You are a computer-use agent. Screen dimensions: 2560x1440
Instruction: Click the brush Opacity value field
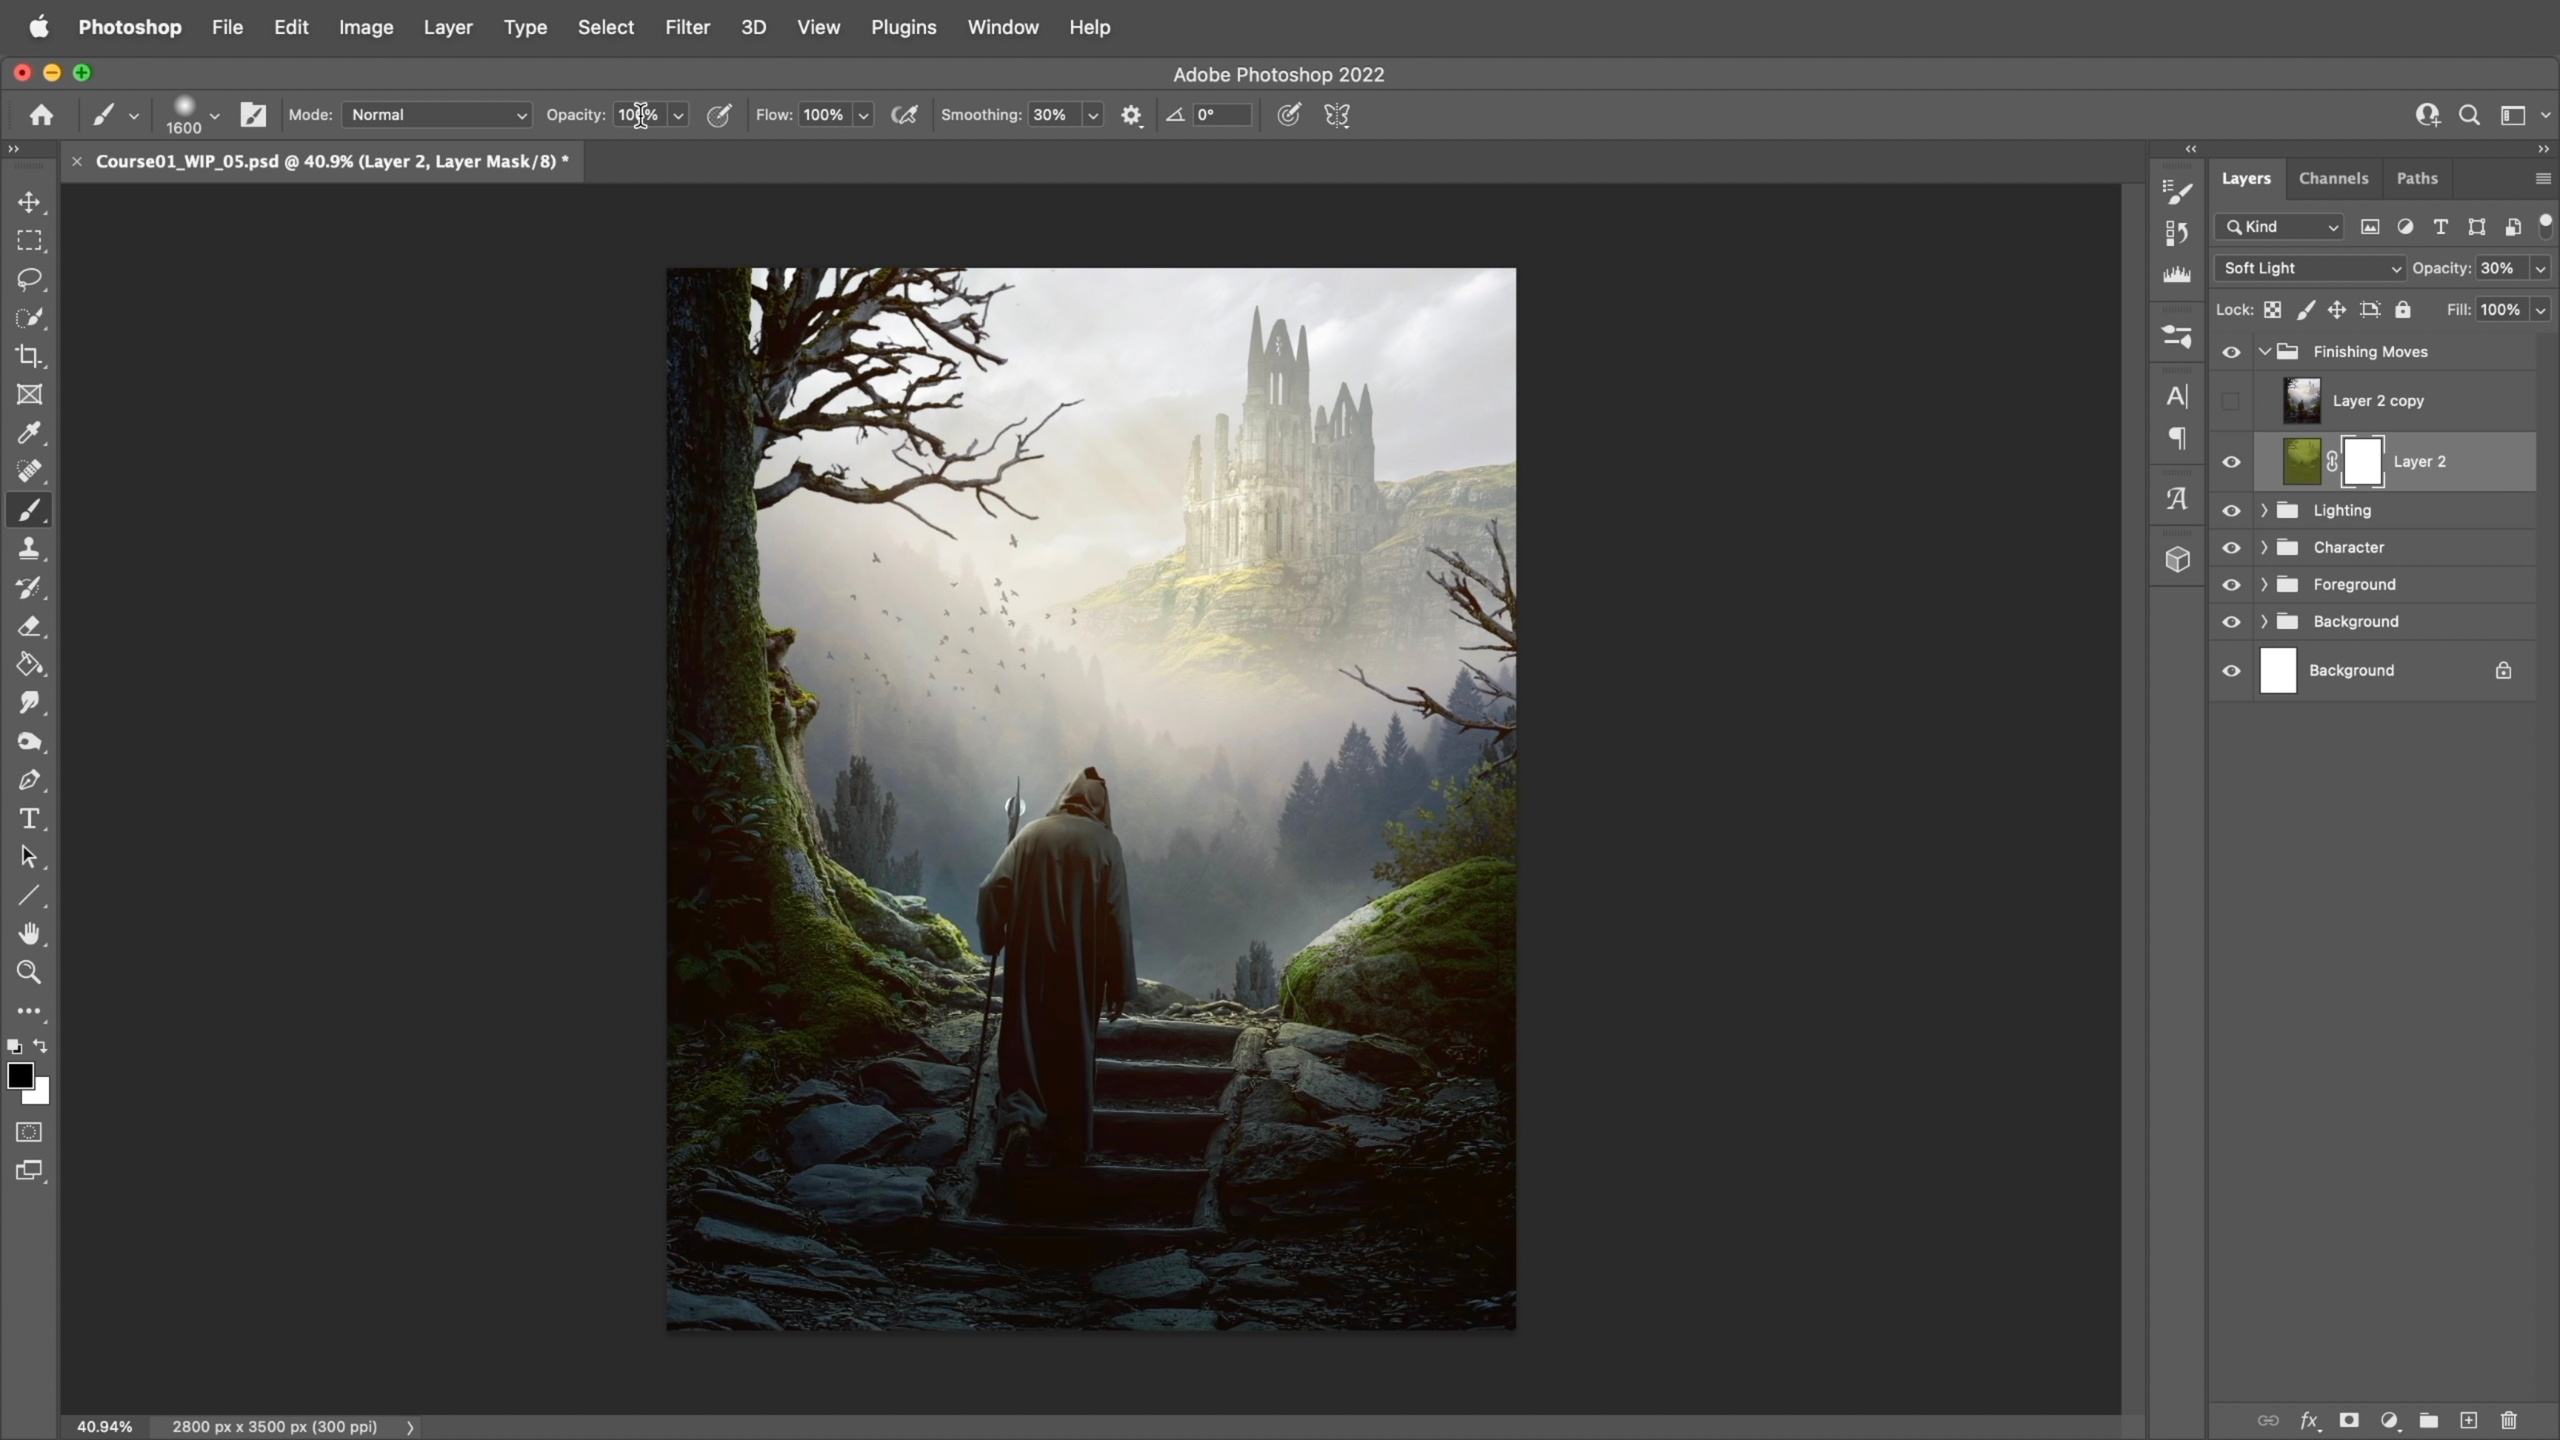638,115
